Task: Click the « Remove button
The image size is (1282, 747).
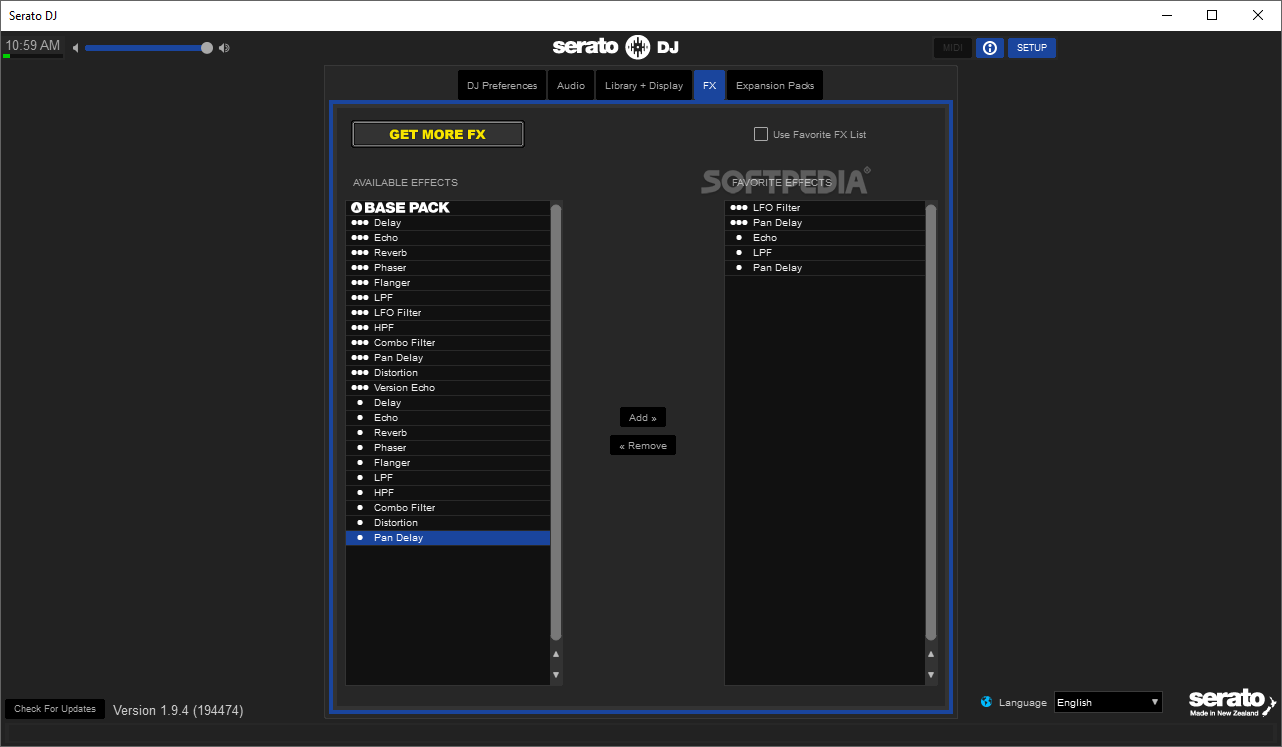Action: tap(643, 445)
